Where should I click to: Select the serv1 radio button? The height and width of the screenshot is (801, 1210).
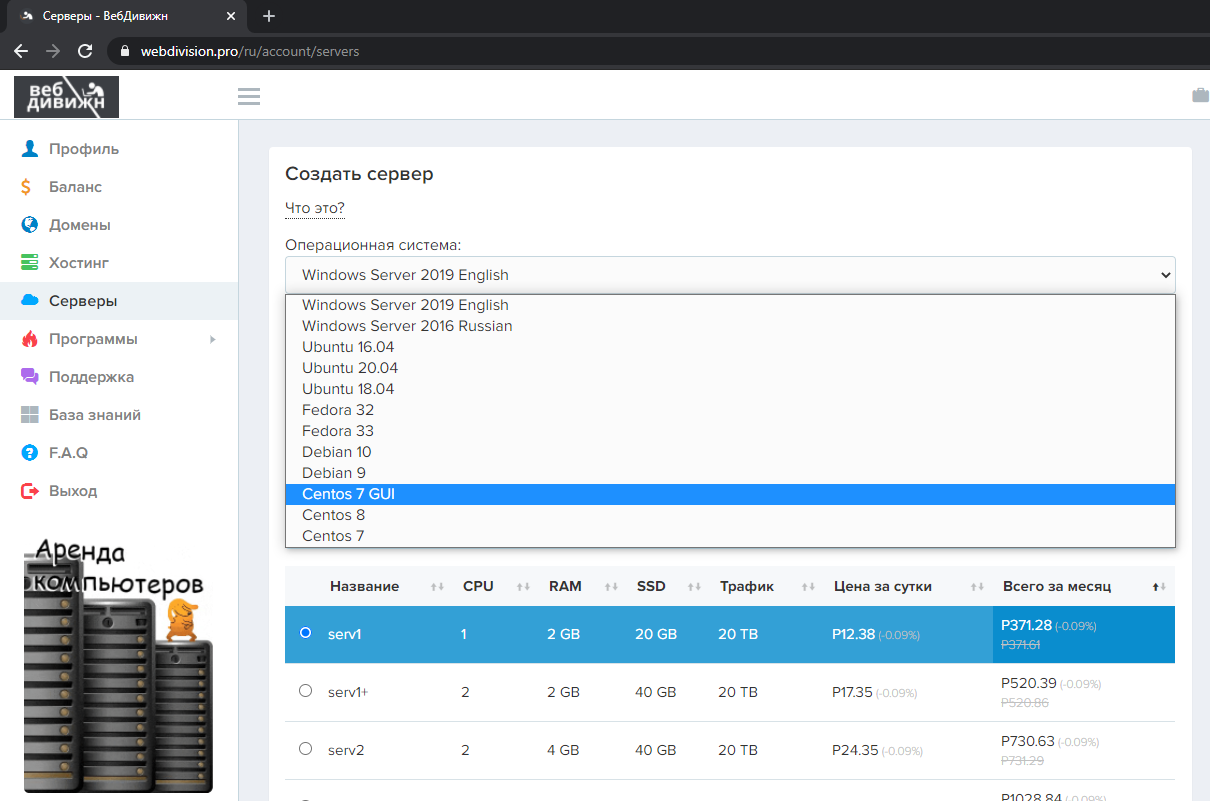pyautogui.click(x=306, y=633)
